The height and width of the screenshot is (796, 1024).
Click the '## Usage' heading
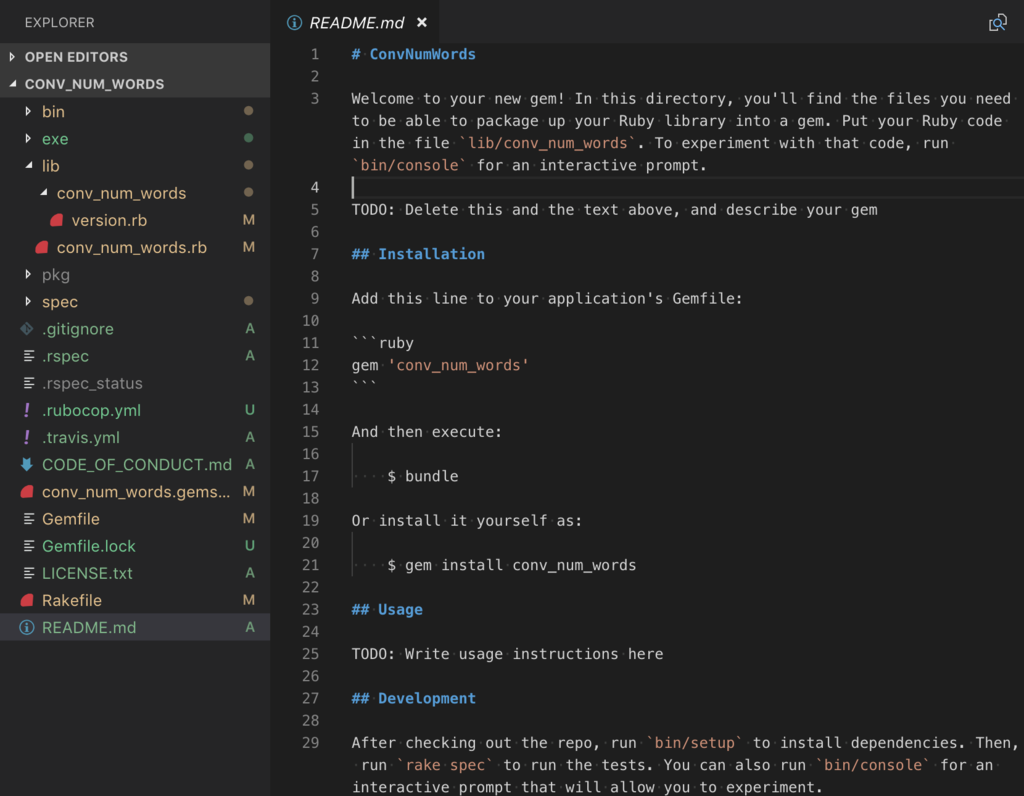(387, 609)
